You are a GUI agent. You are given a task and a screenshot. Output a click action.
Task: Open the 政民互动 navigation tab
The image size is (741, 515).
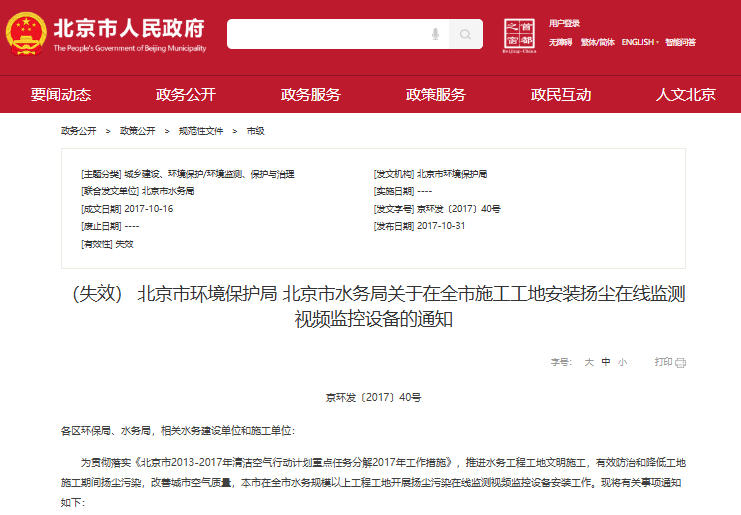coord(560,94)
